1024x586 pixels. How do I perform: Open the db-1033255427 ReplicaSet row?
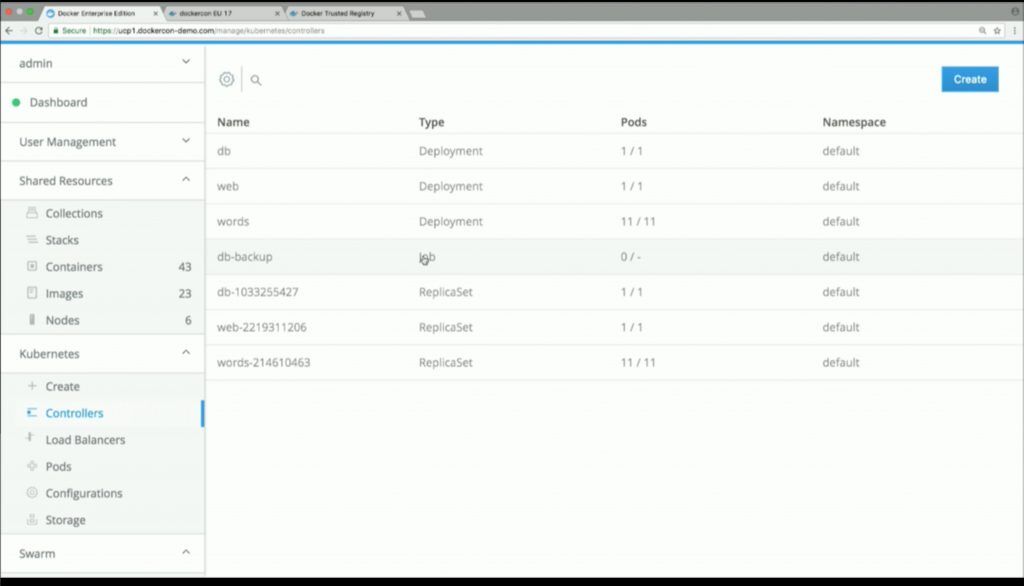point(614,292)
